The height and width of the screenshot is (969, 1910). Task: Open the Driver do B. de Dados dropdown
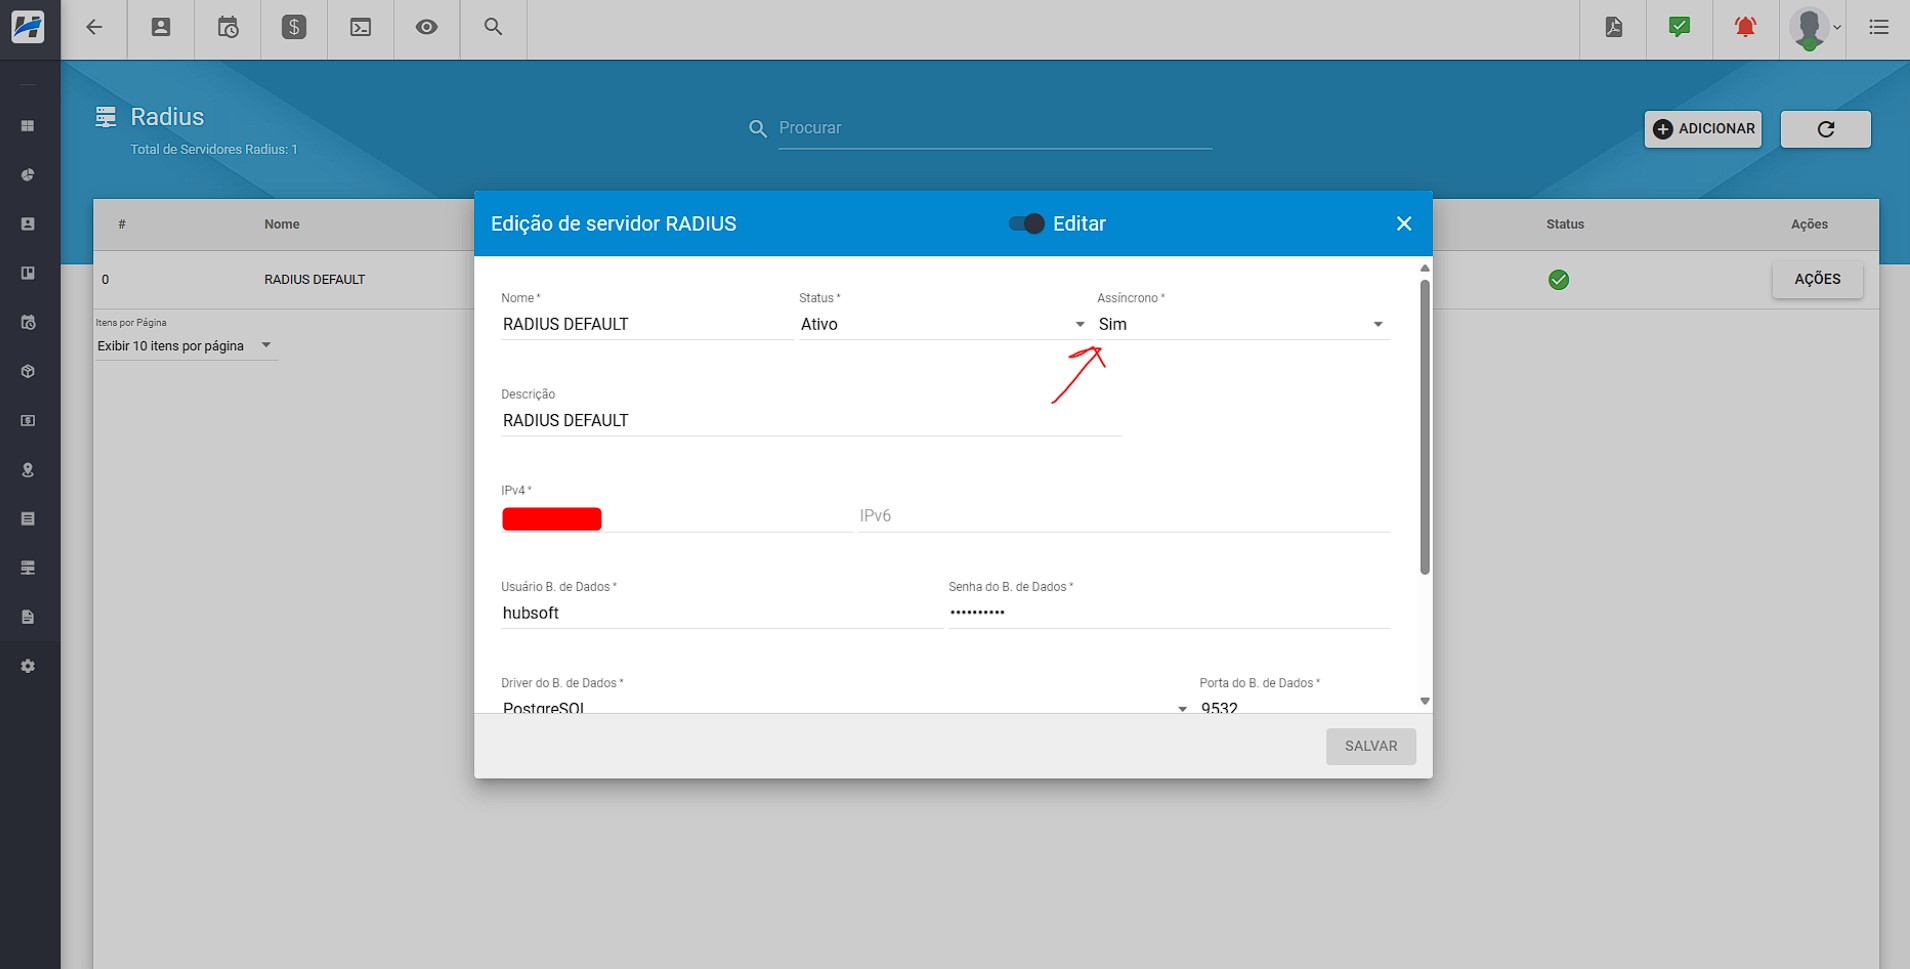click(x=844, y=706)
